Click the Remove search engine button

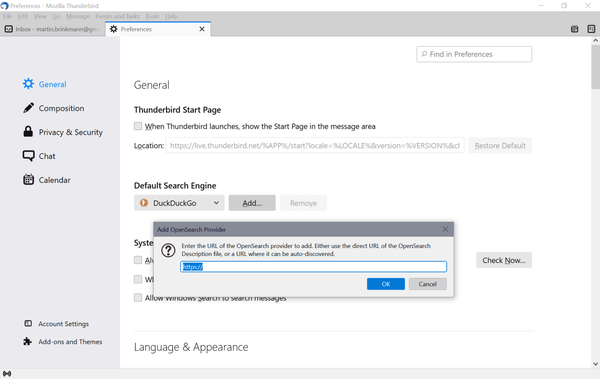click(303, 203)
